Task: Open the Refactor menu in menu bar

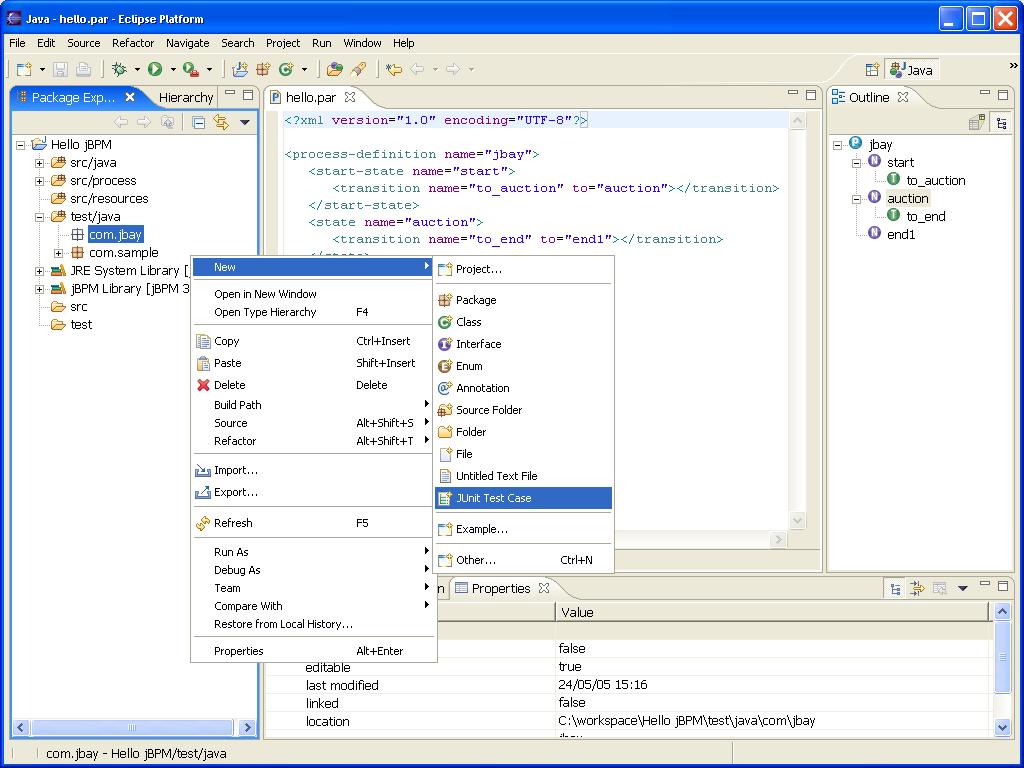Action: pyautogui.click(x=133, y=43)
